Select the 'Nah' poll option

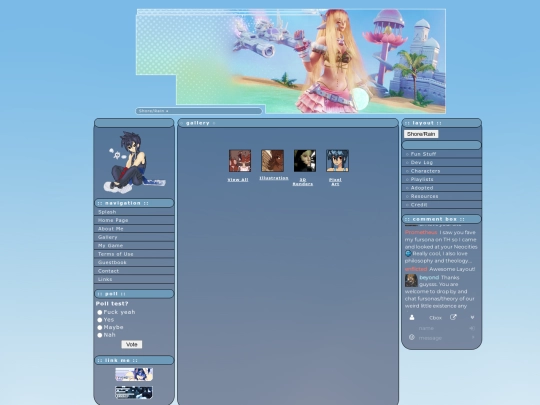coord(100,335)
